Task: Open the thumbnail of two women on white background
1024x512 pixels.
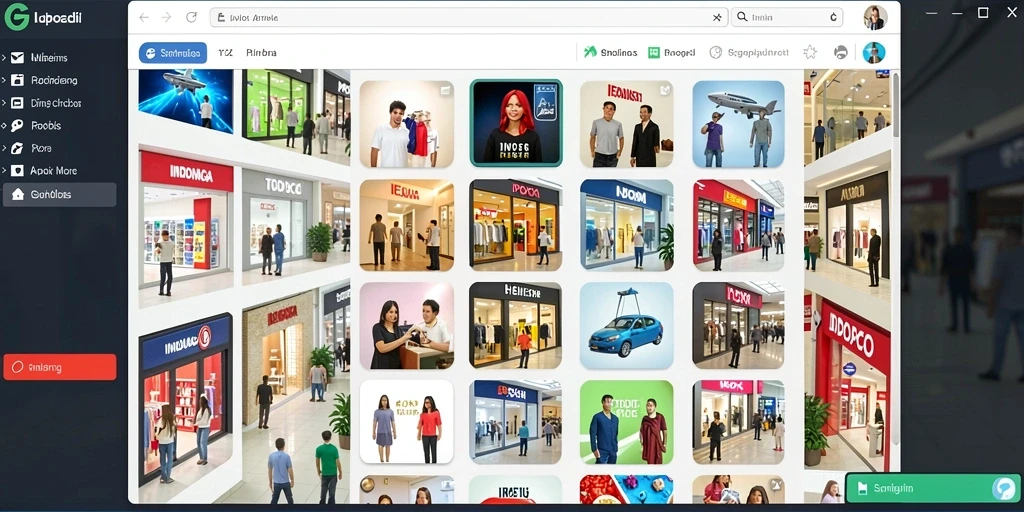Action: pyautogui.click(x=406, y=422)
